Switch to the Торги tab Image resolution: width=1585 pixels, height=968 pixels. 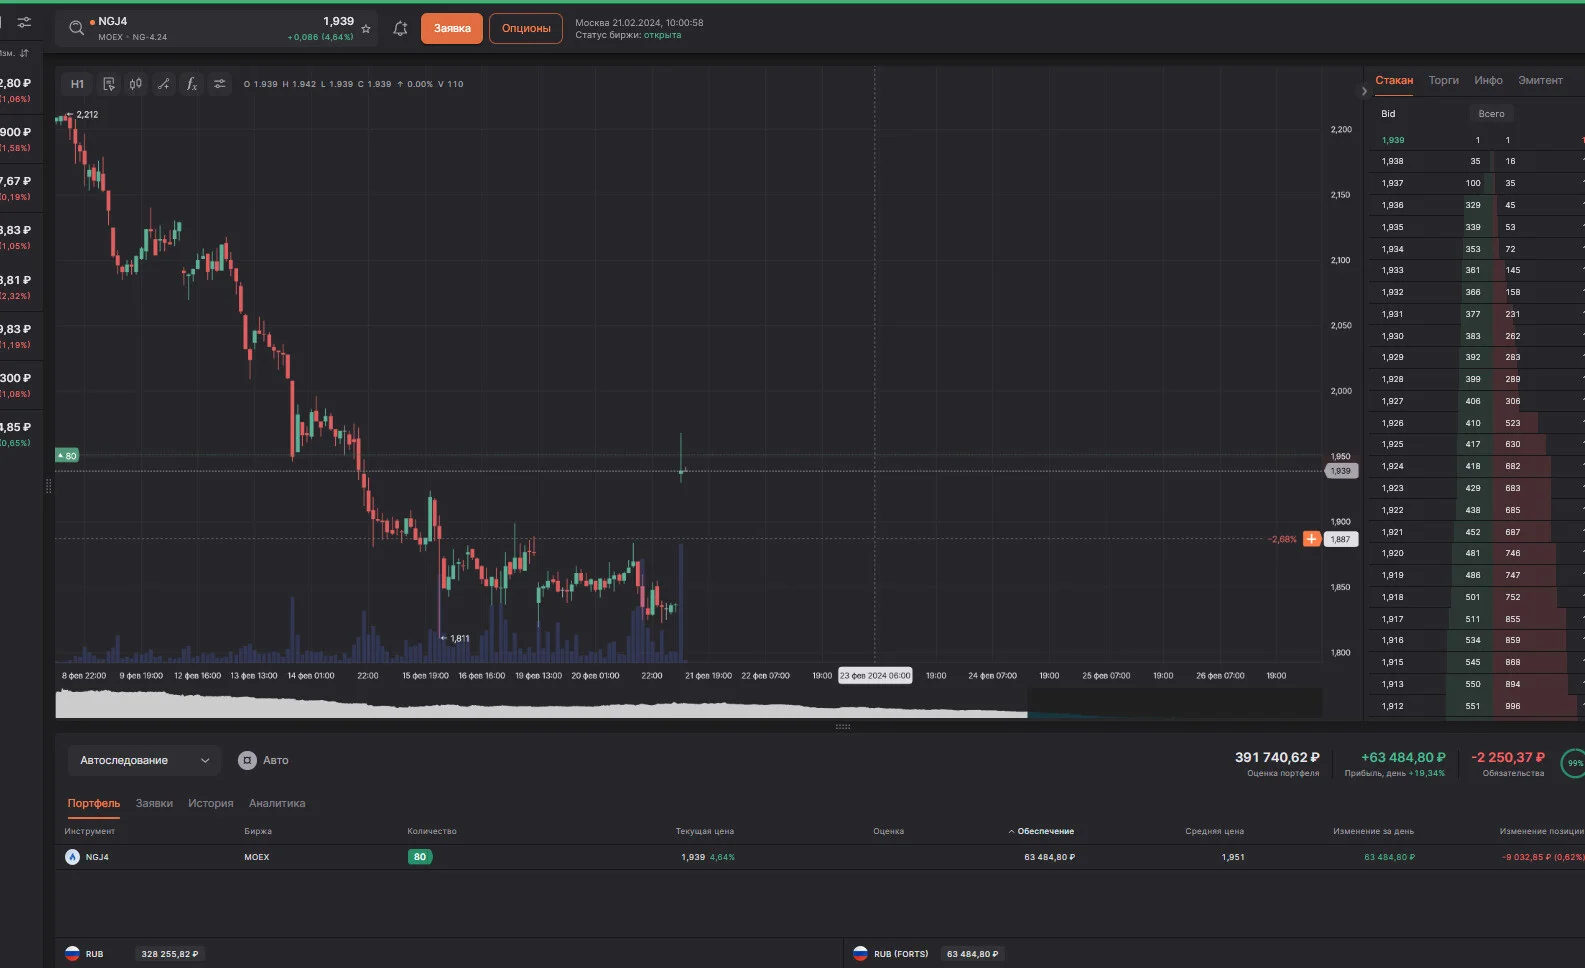pos(1443,80)
